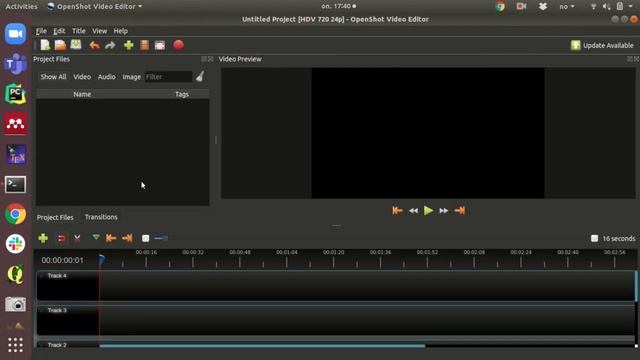Screen dimensions: 640x360
Task: Open the system menu arrow in top bar
Action: pyautogui.click(x=631, y=6)
